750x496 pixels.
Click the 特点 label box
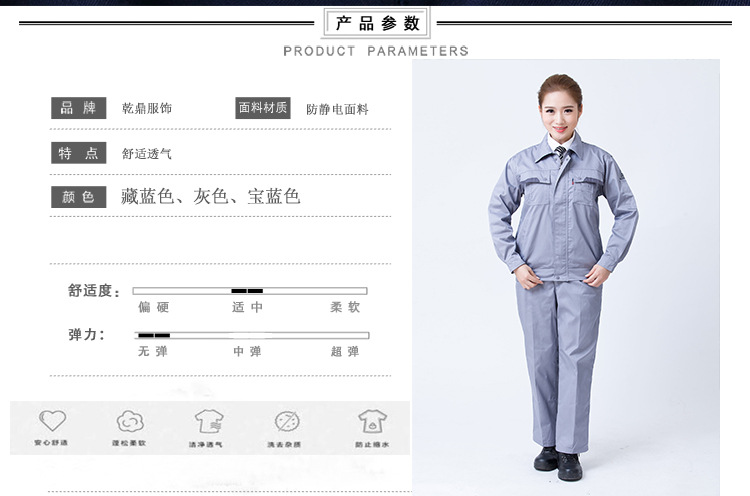click(x=78, y=153)
